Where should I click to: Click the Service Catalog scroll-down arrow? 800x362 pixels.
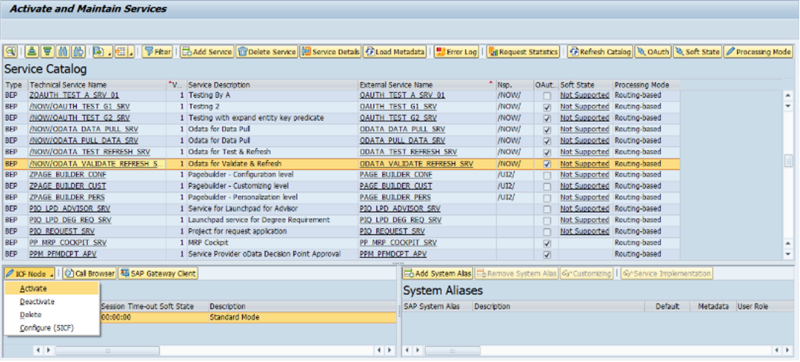click(x=788, y=254)
